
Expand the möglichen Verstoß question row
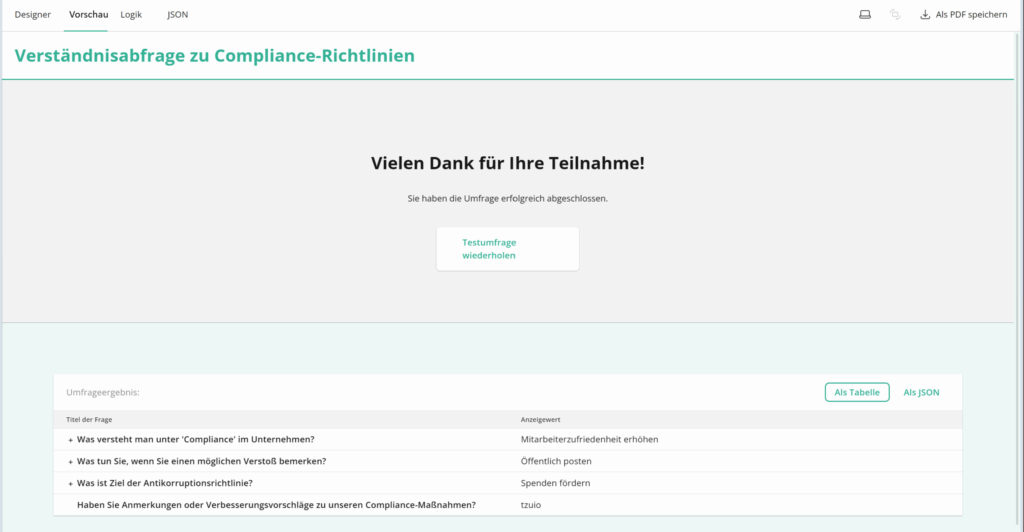coord(70,462)
